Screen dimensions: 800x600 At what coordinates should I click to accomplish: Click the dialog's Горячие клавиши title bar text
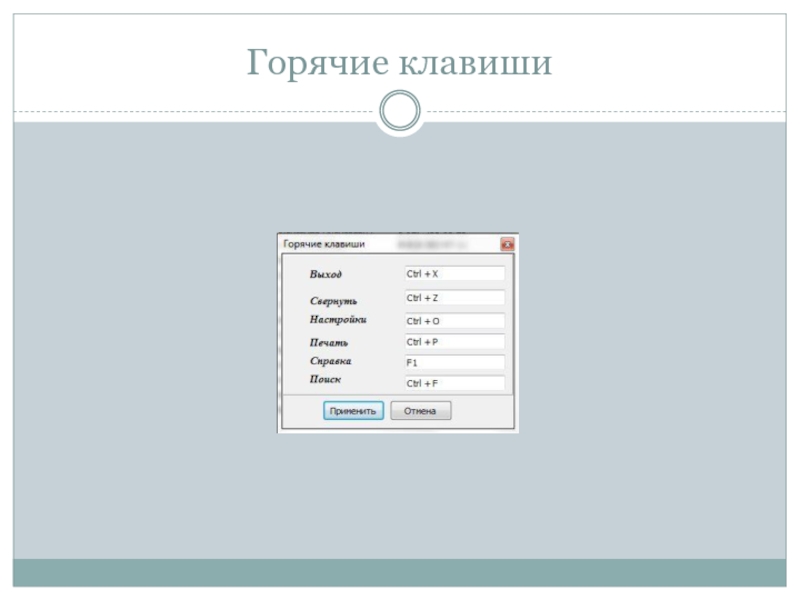(x=324, y=243)
